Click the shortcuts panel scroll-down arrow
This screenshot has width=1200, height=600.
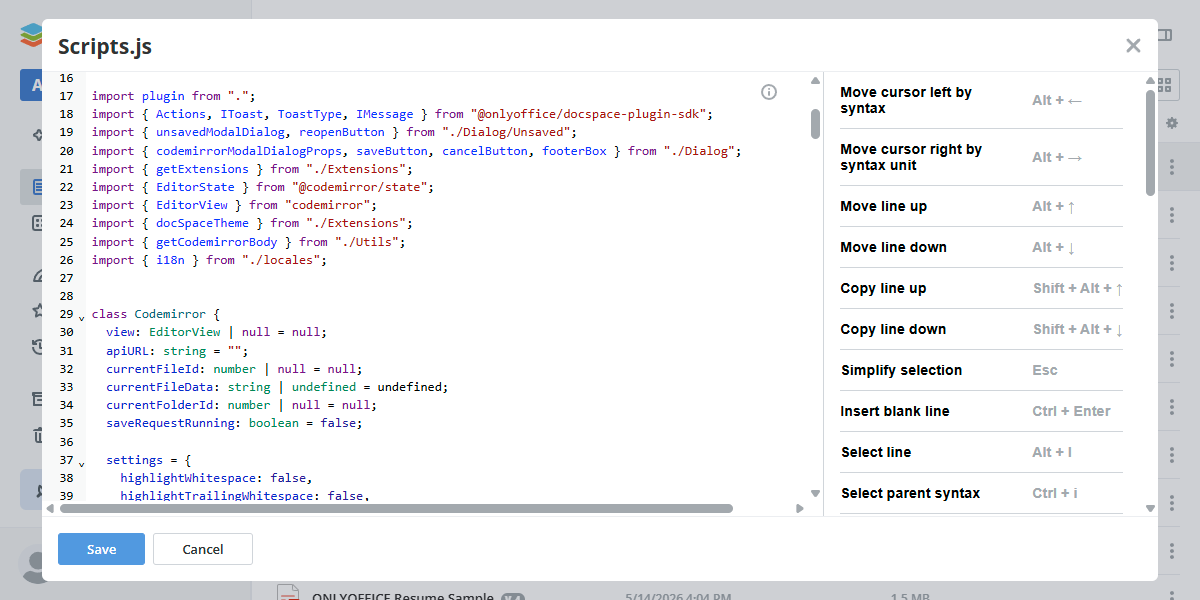pos(1150,506)
